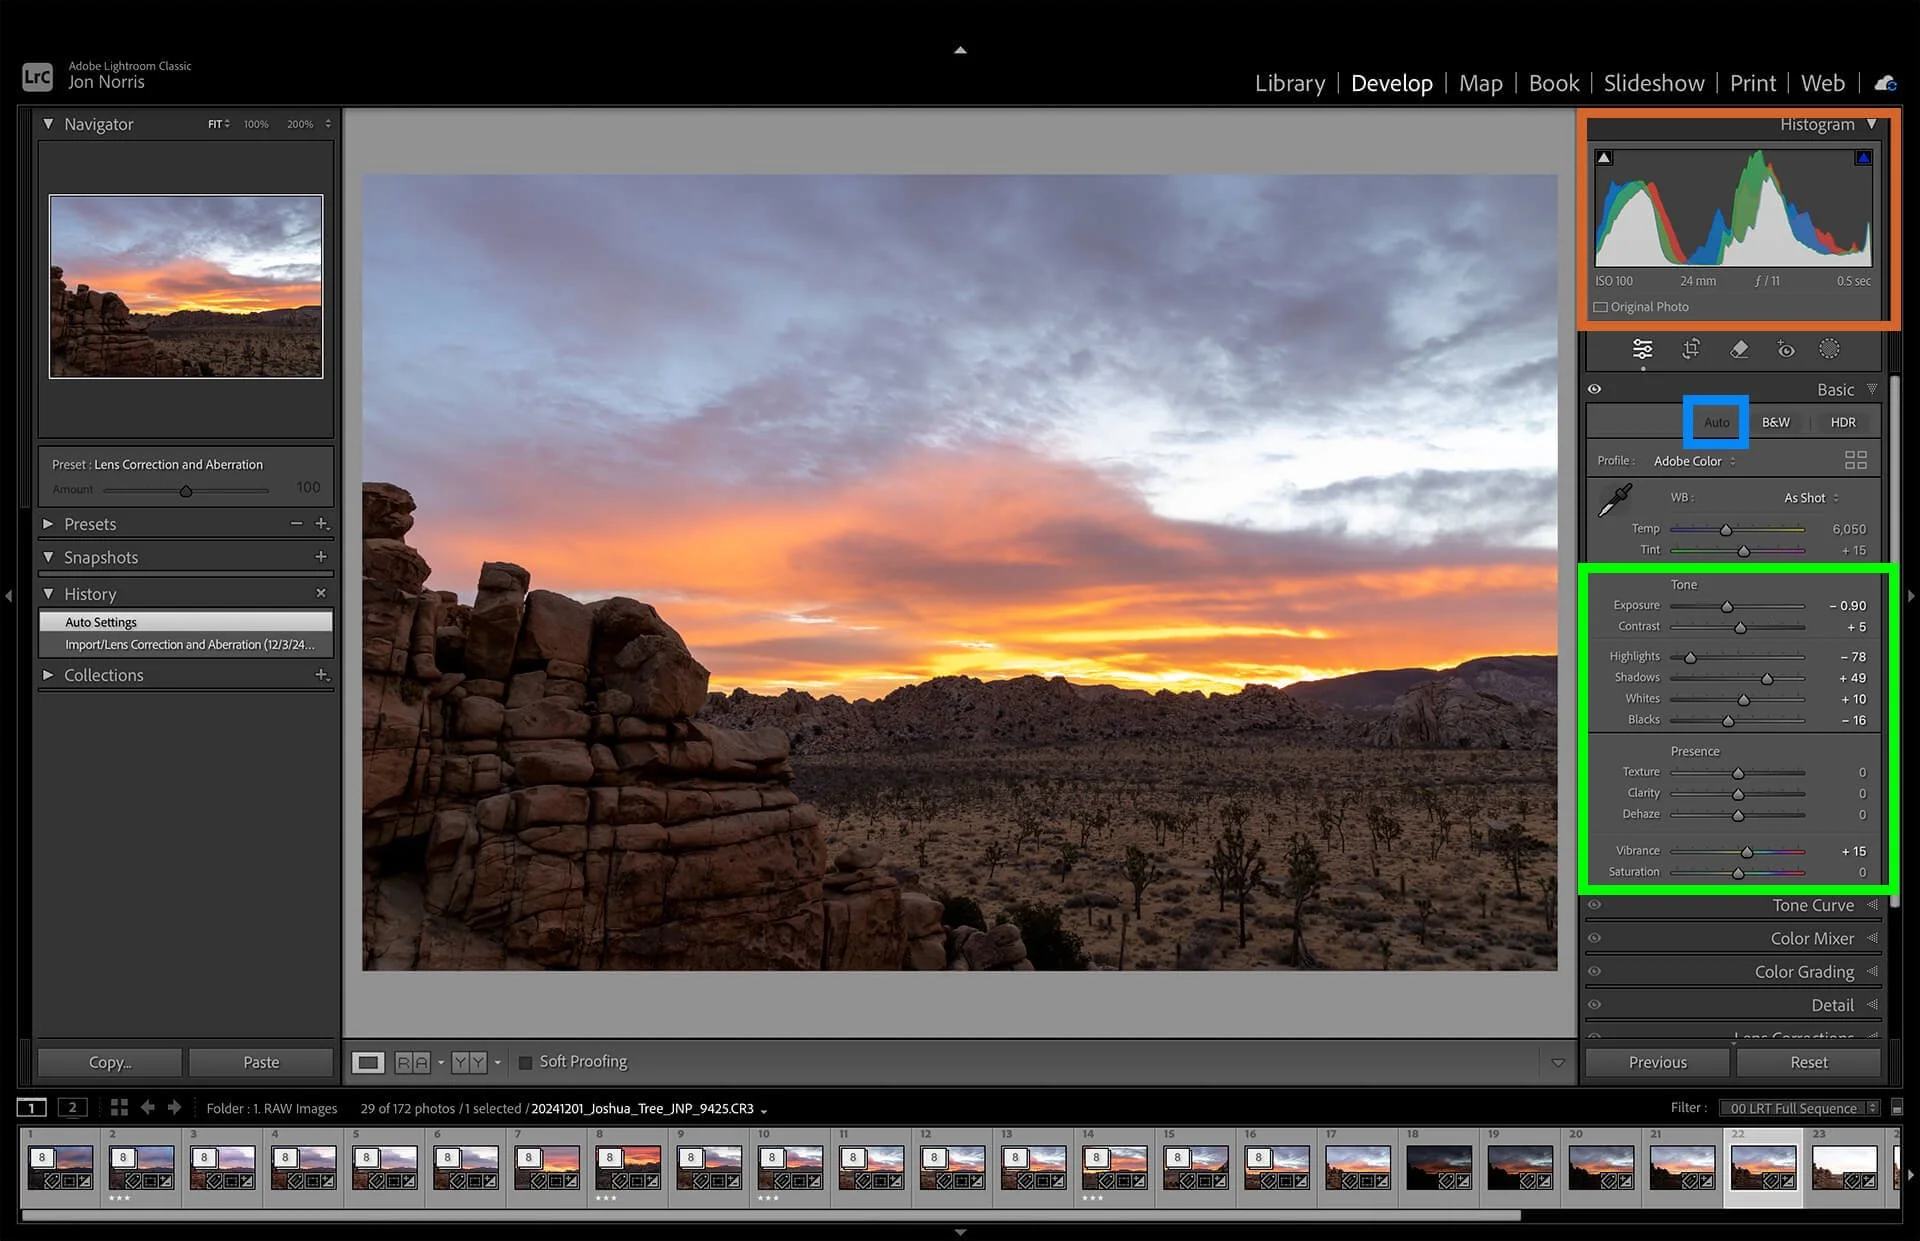Click the cloud sync status icon

tap(1885, 83)
